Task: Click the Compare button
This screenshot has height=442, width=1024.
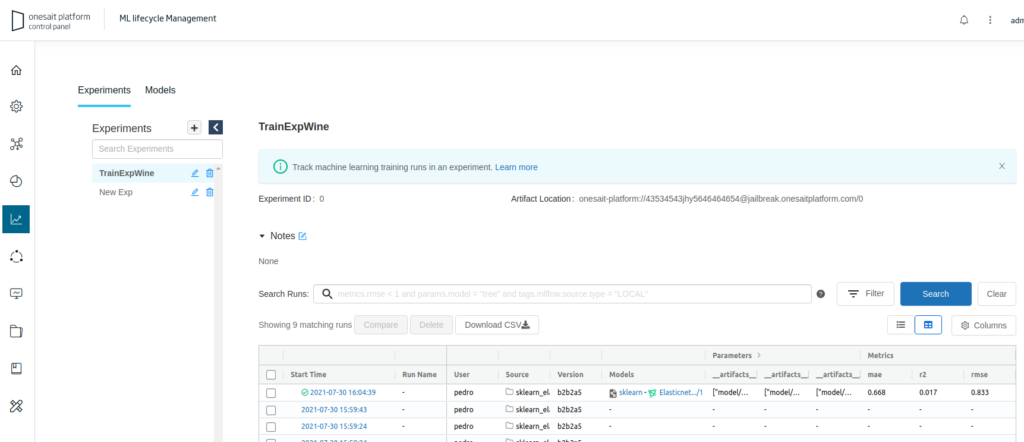Action: (381, 324)
